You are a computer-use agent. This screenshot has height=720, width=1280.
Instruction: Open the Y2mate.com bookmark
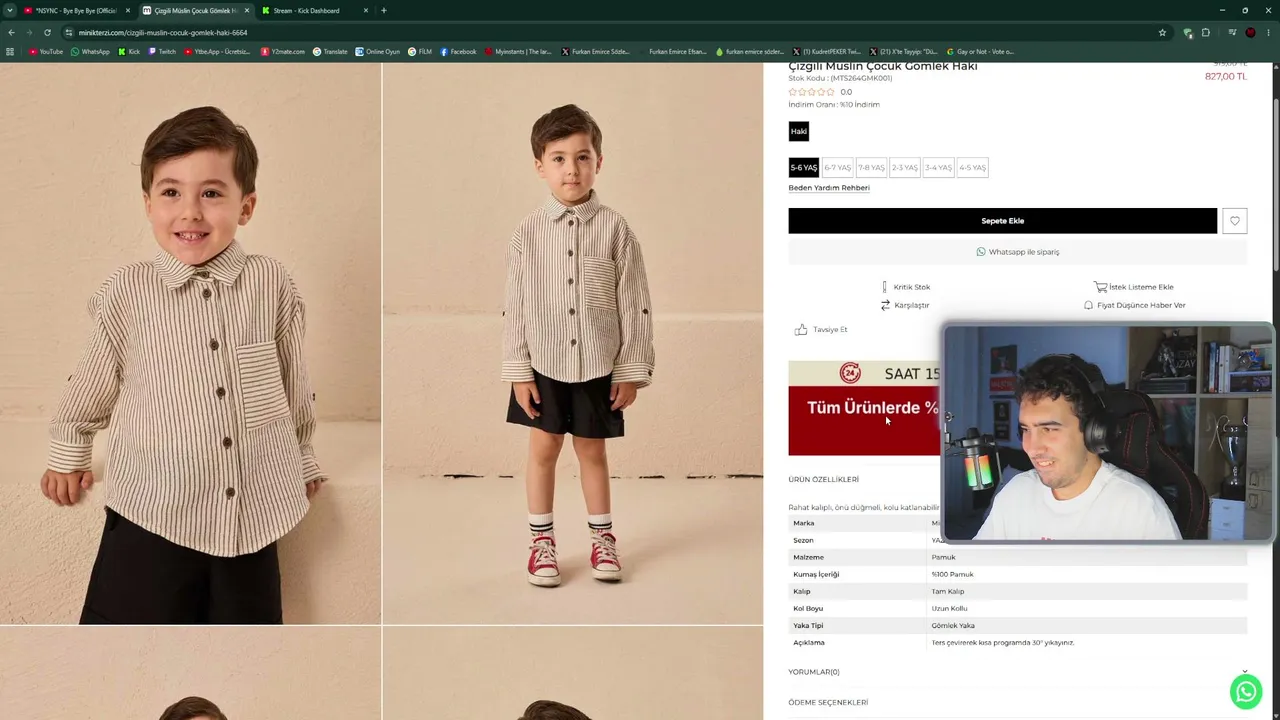coord(282,51)
